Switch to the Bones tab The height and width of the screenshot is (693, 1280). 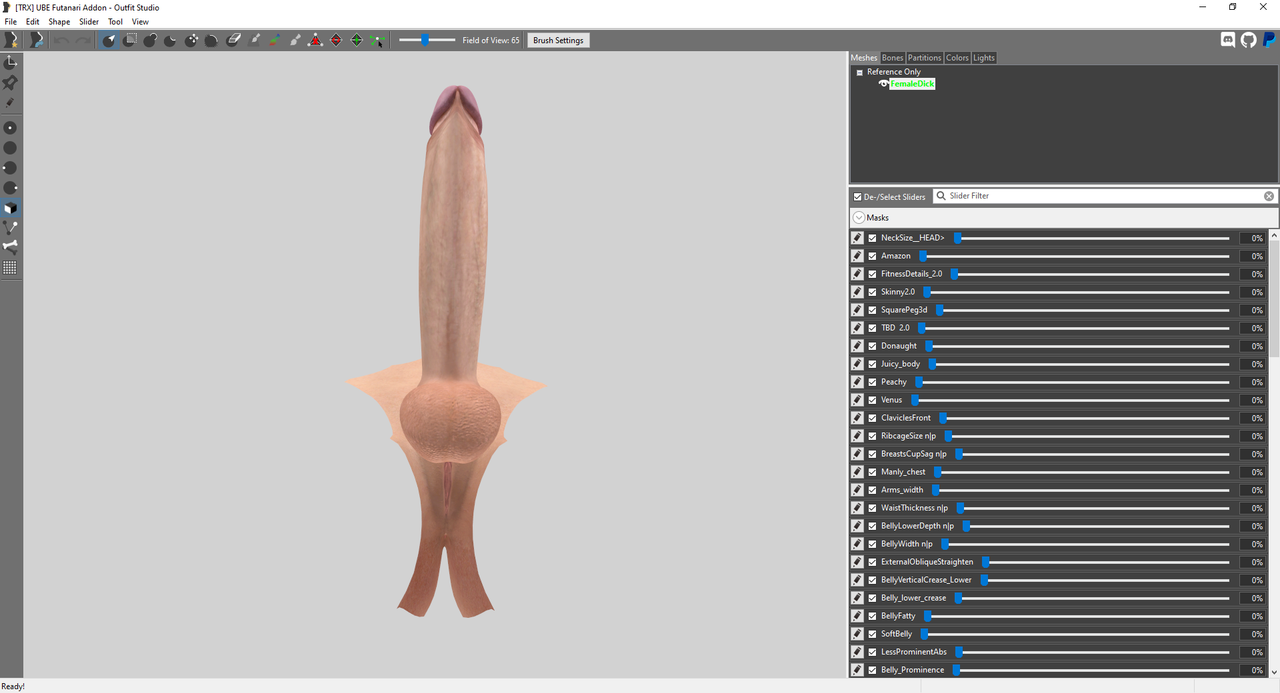point(892,58)
